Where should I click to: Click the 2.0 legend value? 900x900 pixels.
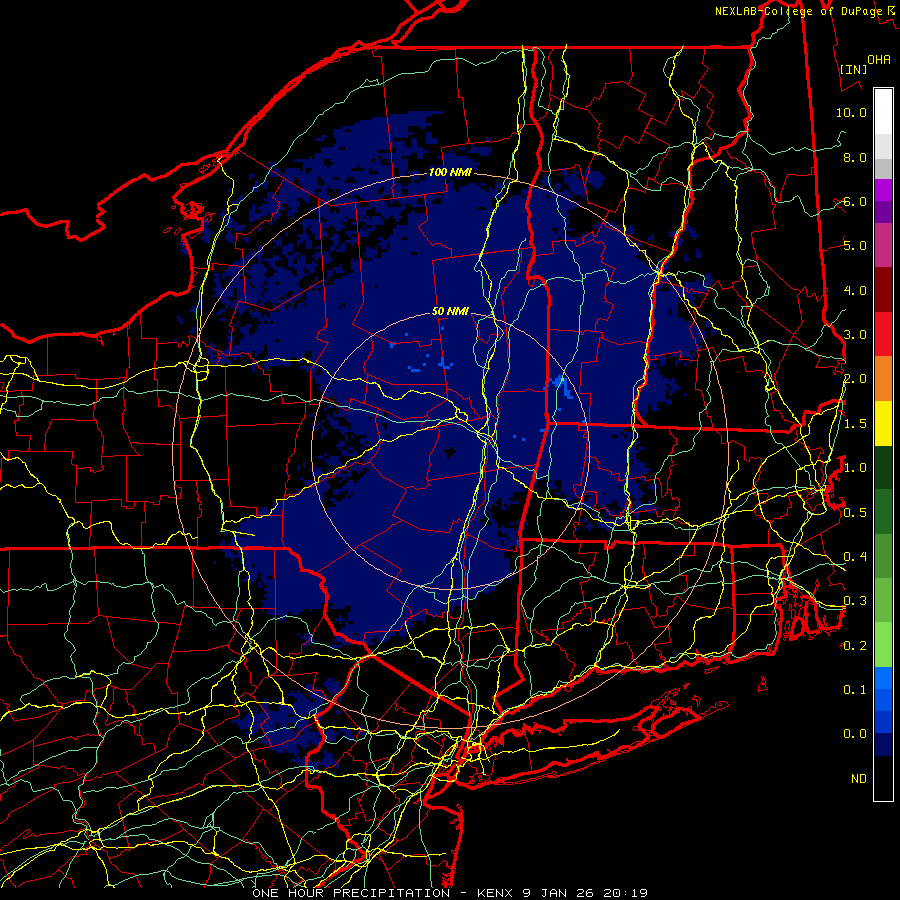pyautogui.click(x=855, y=379)
